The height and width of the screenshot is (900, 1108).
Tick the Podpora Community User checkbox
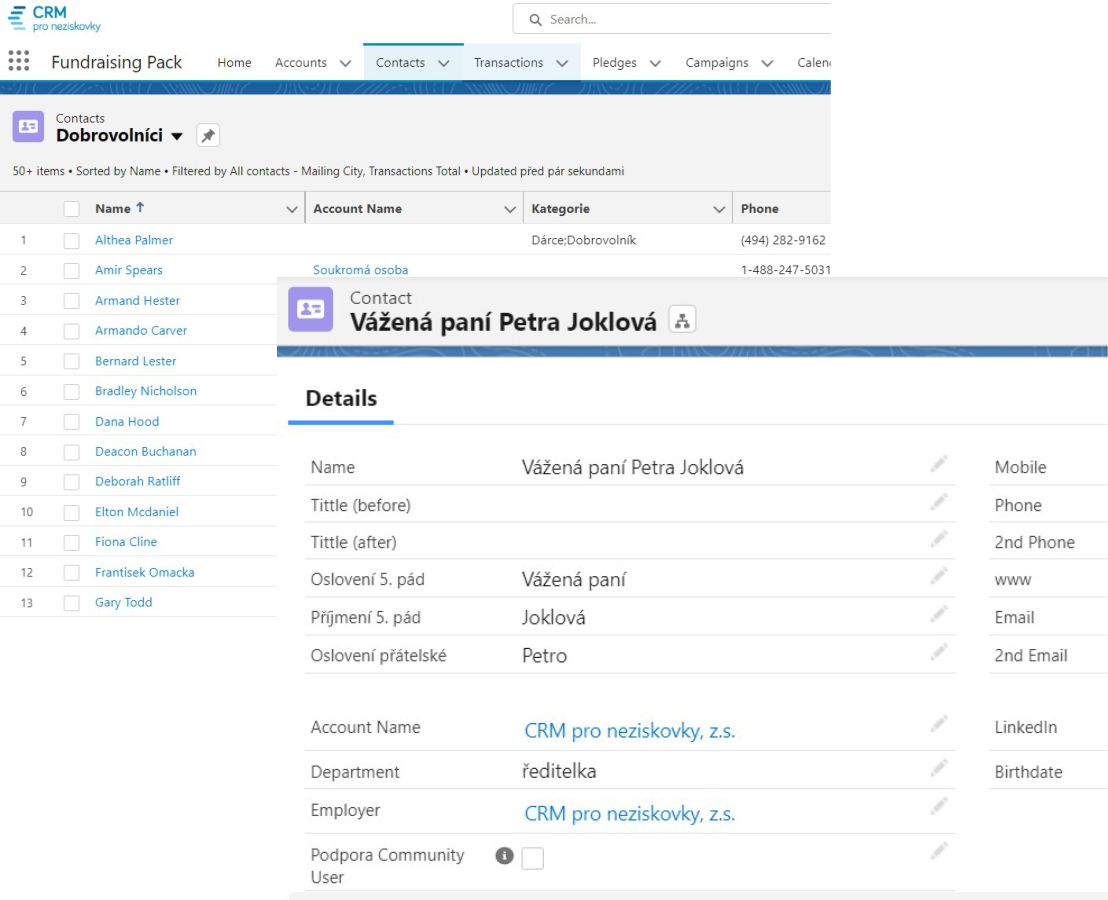tap(533, 858)
